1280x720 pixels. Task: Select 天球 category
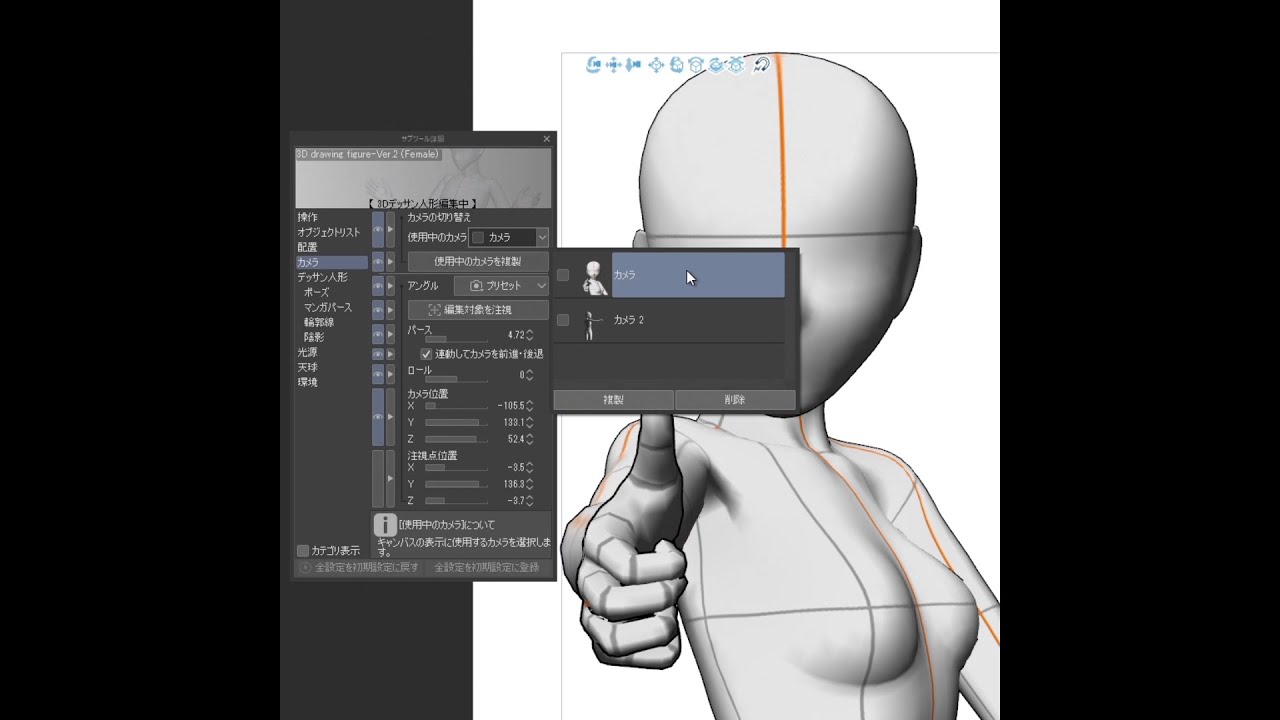pos(307,367)
